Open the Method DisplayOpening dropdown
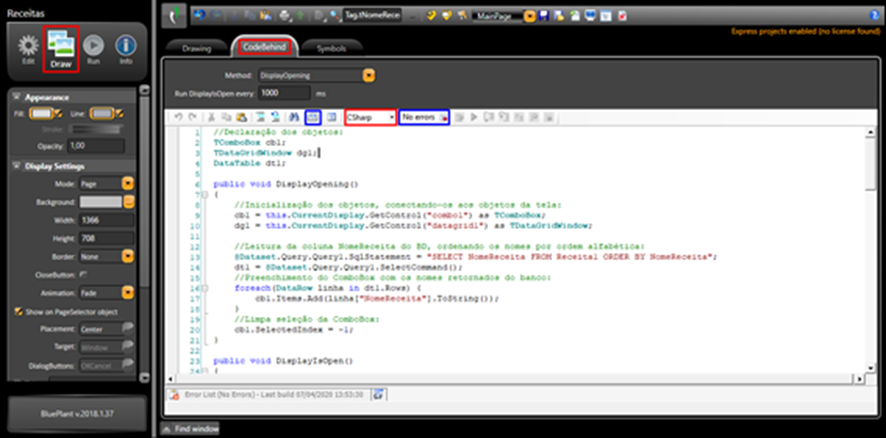This screenshot has height=438, width=886. coord(369,74)
